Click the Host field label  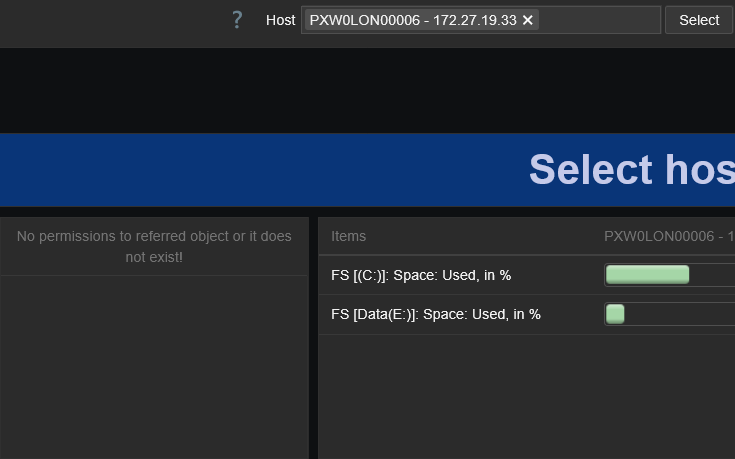[x=280, y=20]
